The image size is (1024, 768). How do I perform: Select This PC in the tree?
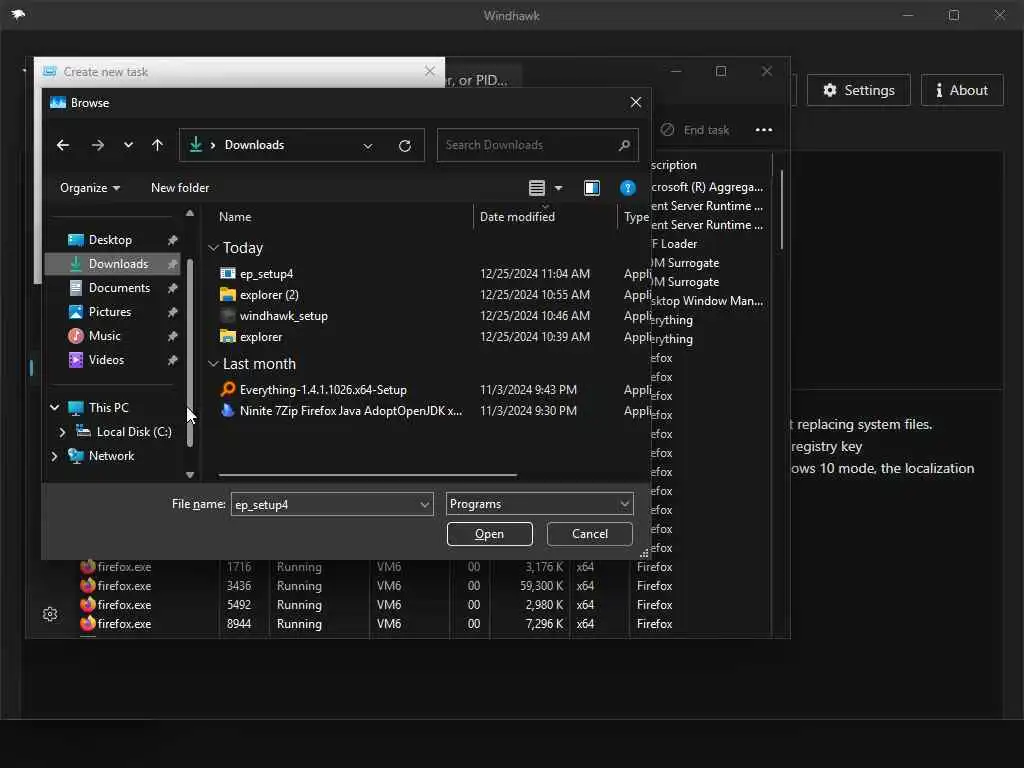108,408
